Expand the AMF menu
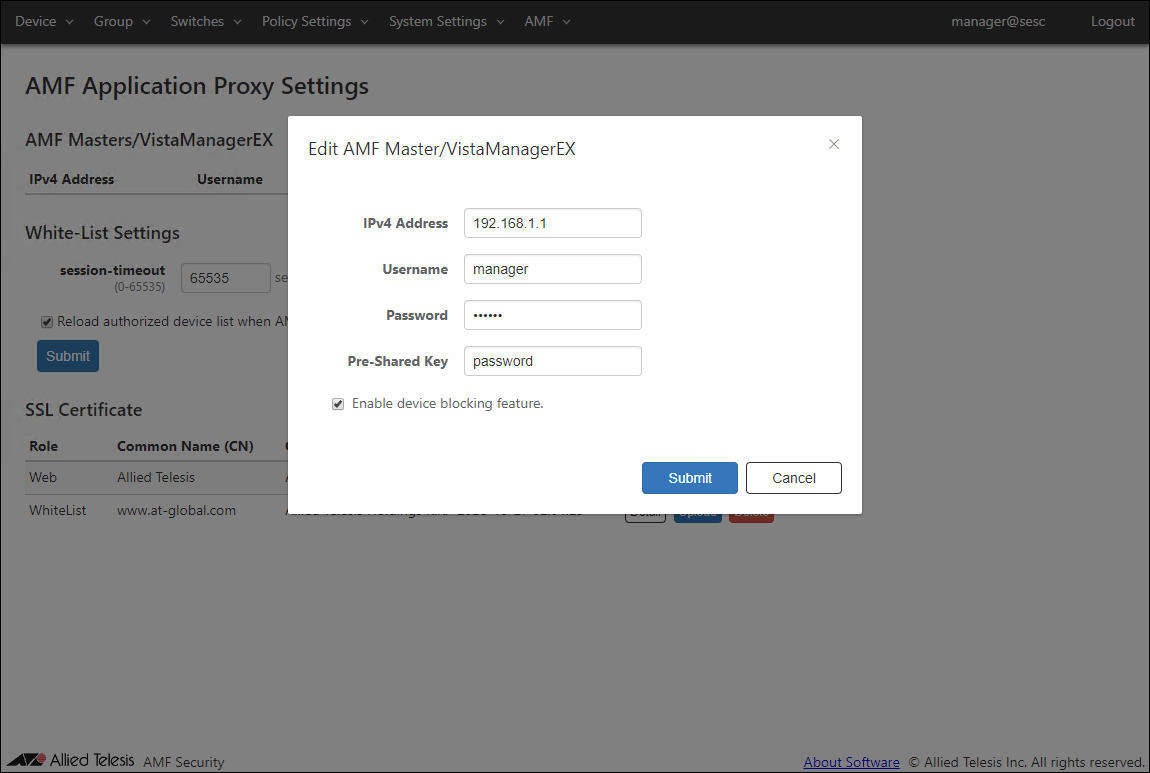This screenshot has height=773, width=1150. 547,21
